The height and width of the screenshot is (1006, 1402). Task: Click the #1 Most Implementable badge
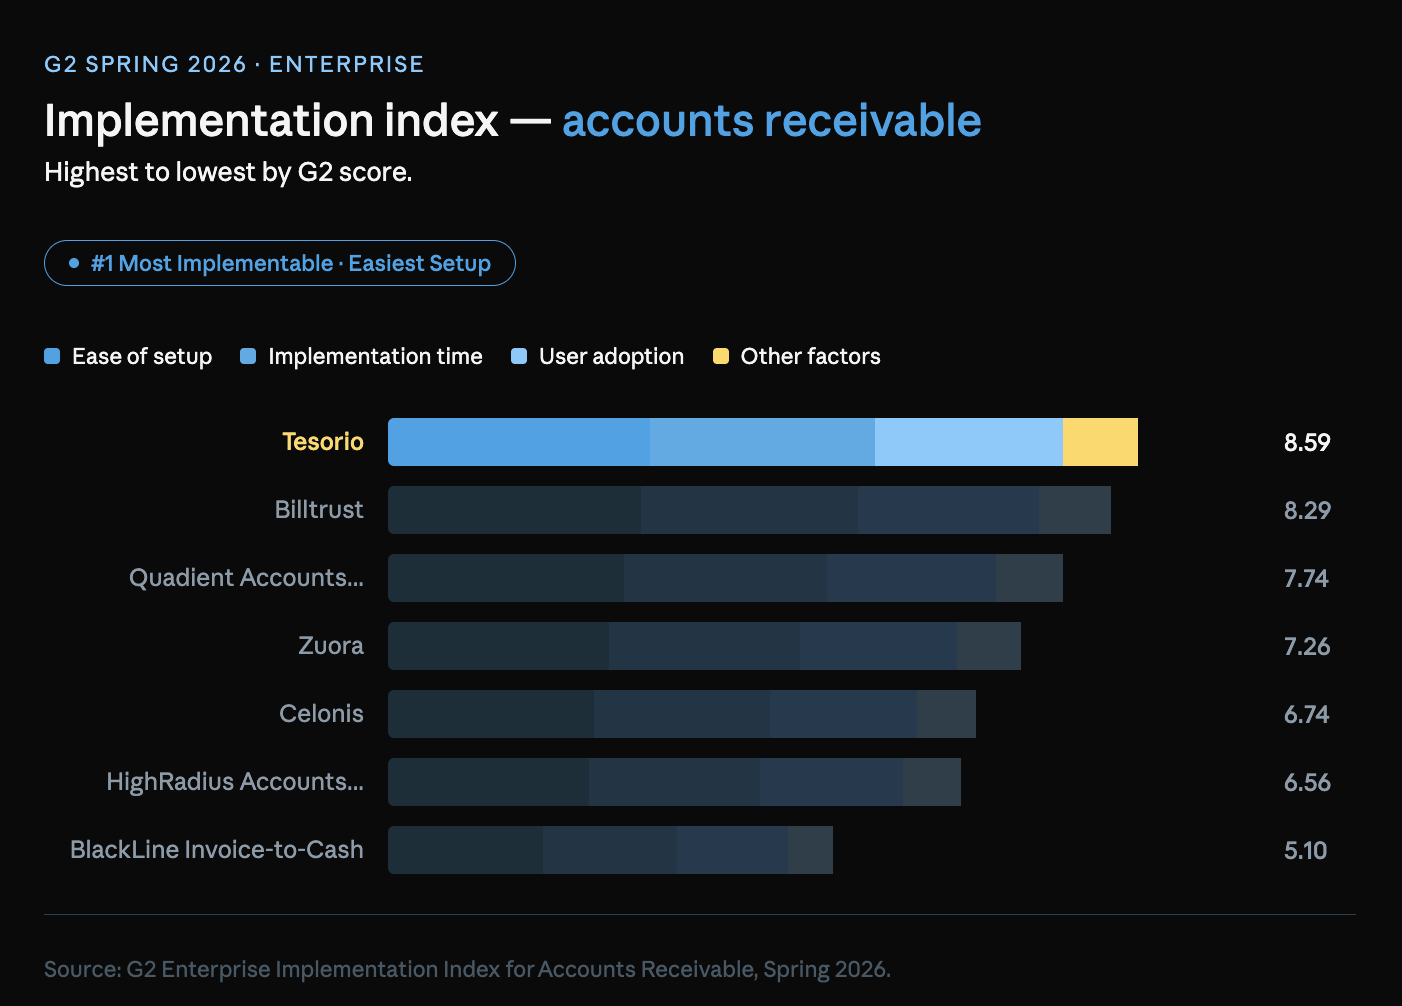[x=280, y=263]
